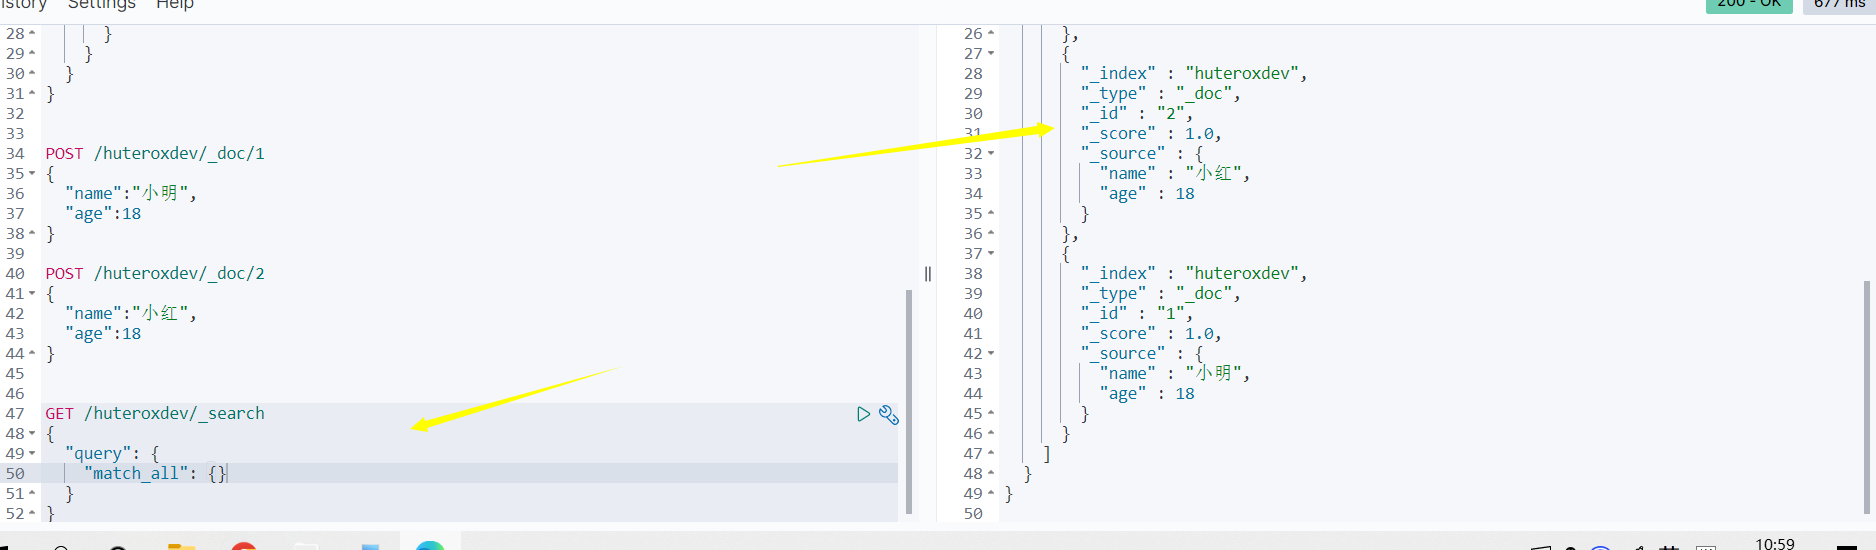
Task: Collapse the request body at editor line 35
Action: pyautogui.click(x=32, y=174)
